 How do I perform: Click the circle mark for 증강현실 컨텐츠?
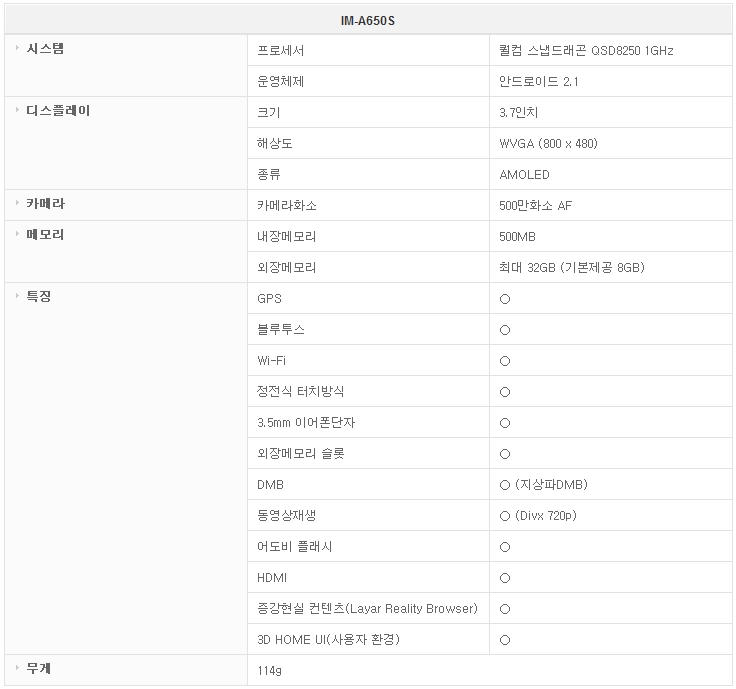[505, 609]
